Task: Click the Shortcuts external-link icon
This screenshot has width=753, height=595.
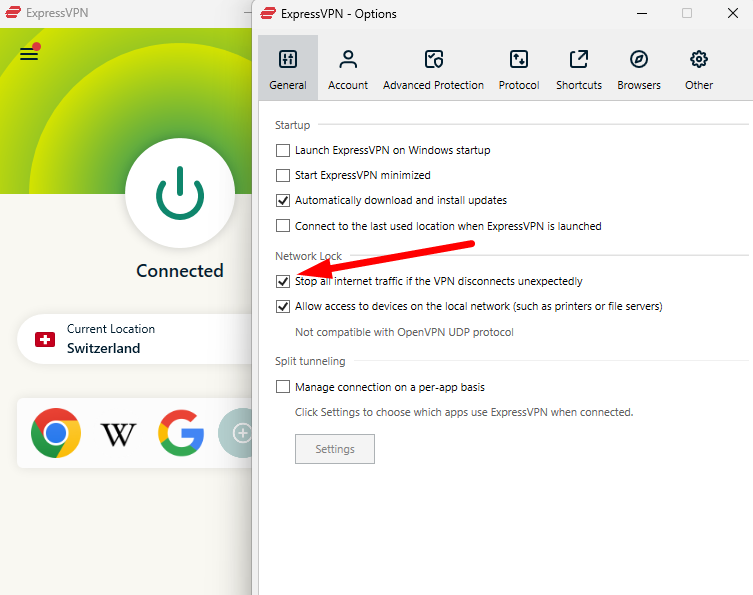Action: click(579, 59)
